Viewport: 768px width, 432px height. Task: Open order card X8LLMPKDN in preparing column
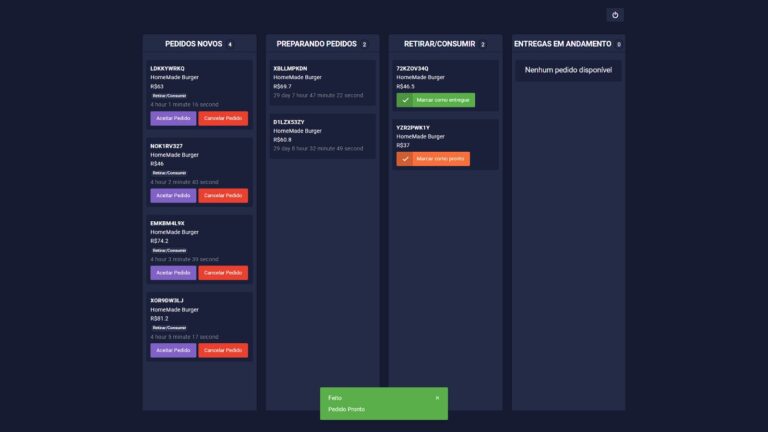(x=321, y=82)
